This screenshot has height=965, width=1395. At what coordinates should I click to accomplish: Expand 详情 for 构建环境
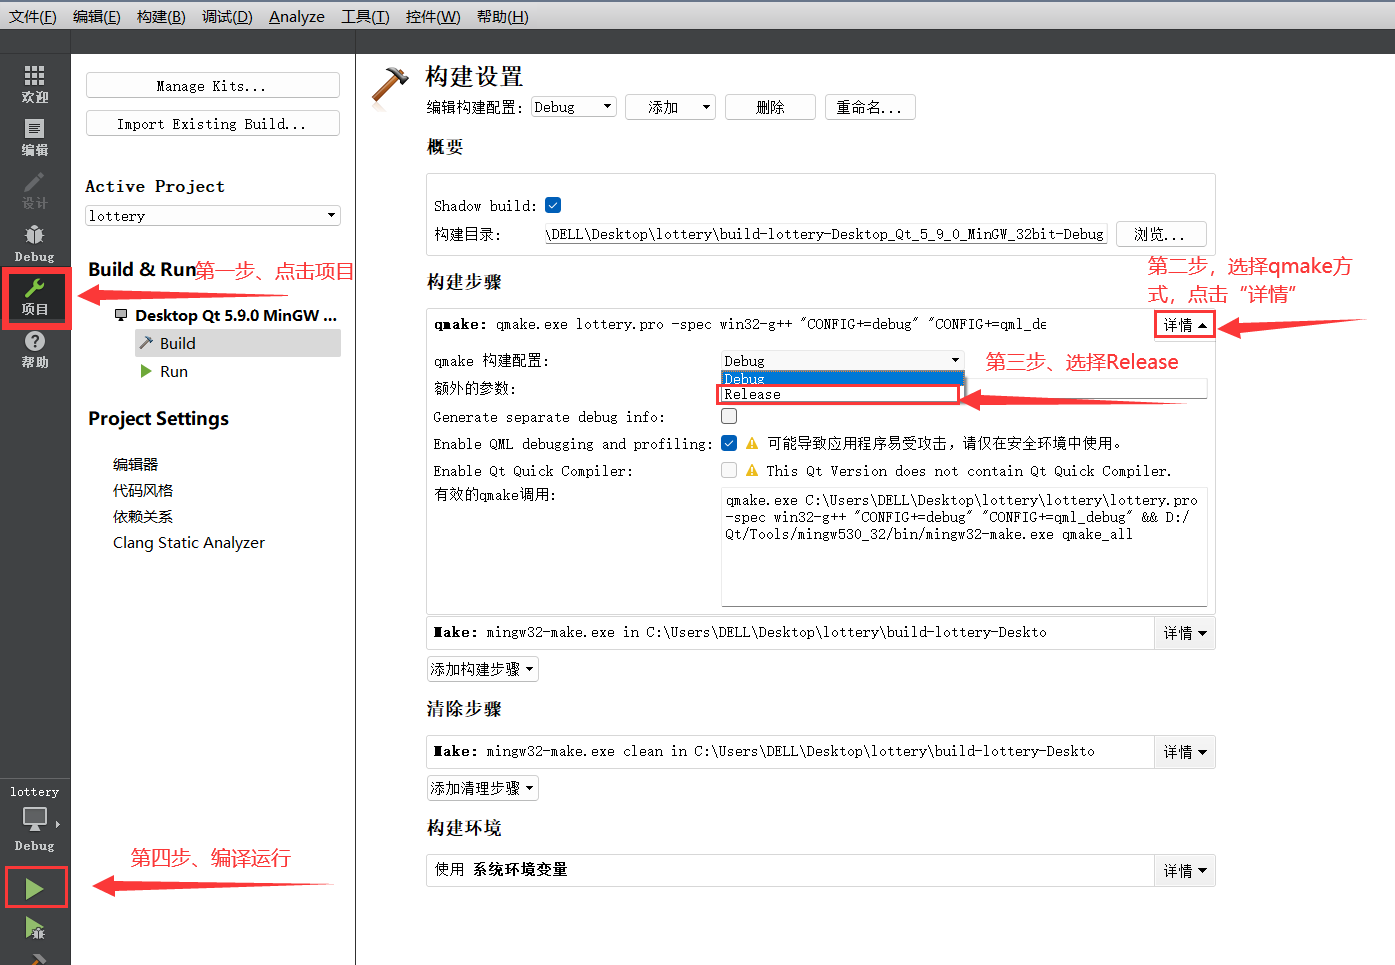point(1185,871)
